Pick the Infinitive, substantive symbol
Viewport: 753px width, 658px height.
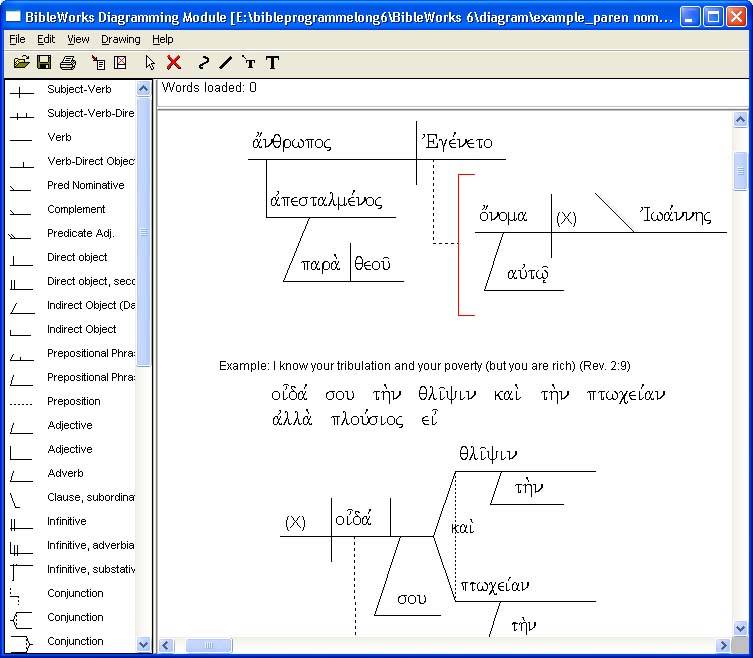22,572
